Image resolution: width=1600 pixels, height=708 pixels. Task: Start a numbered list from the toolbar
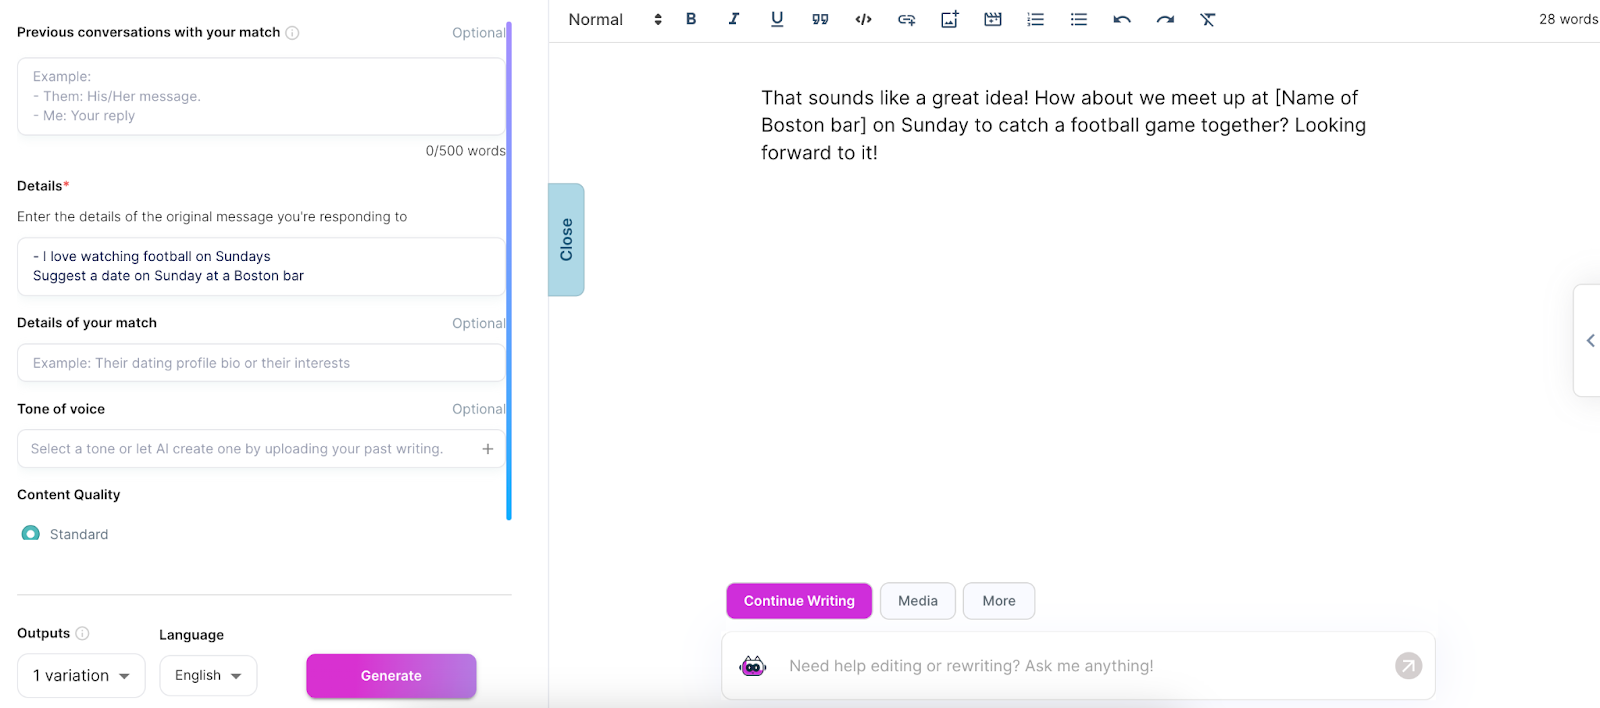(1035, 19)
